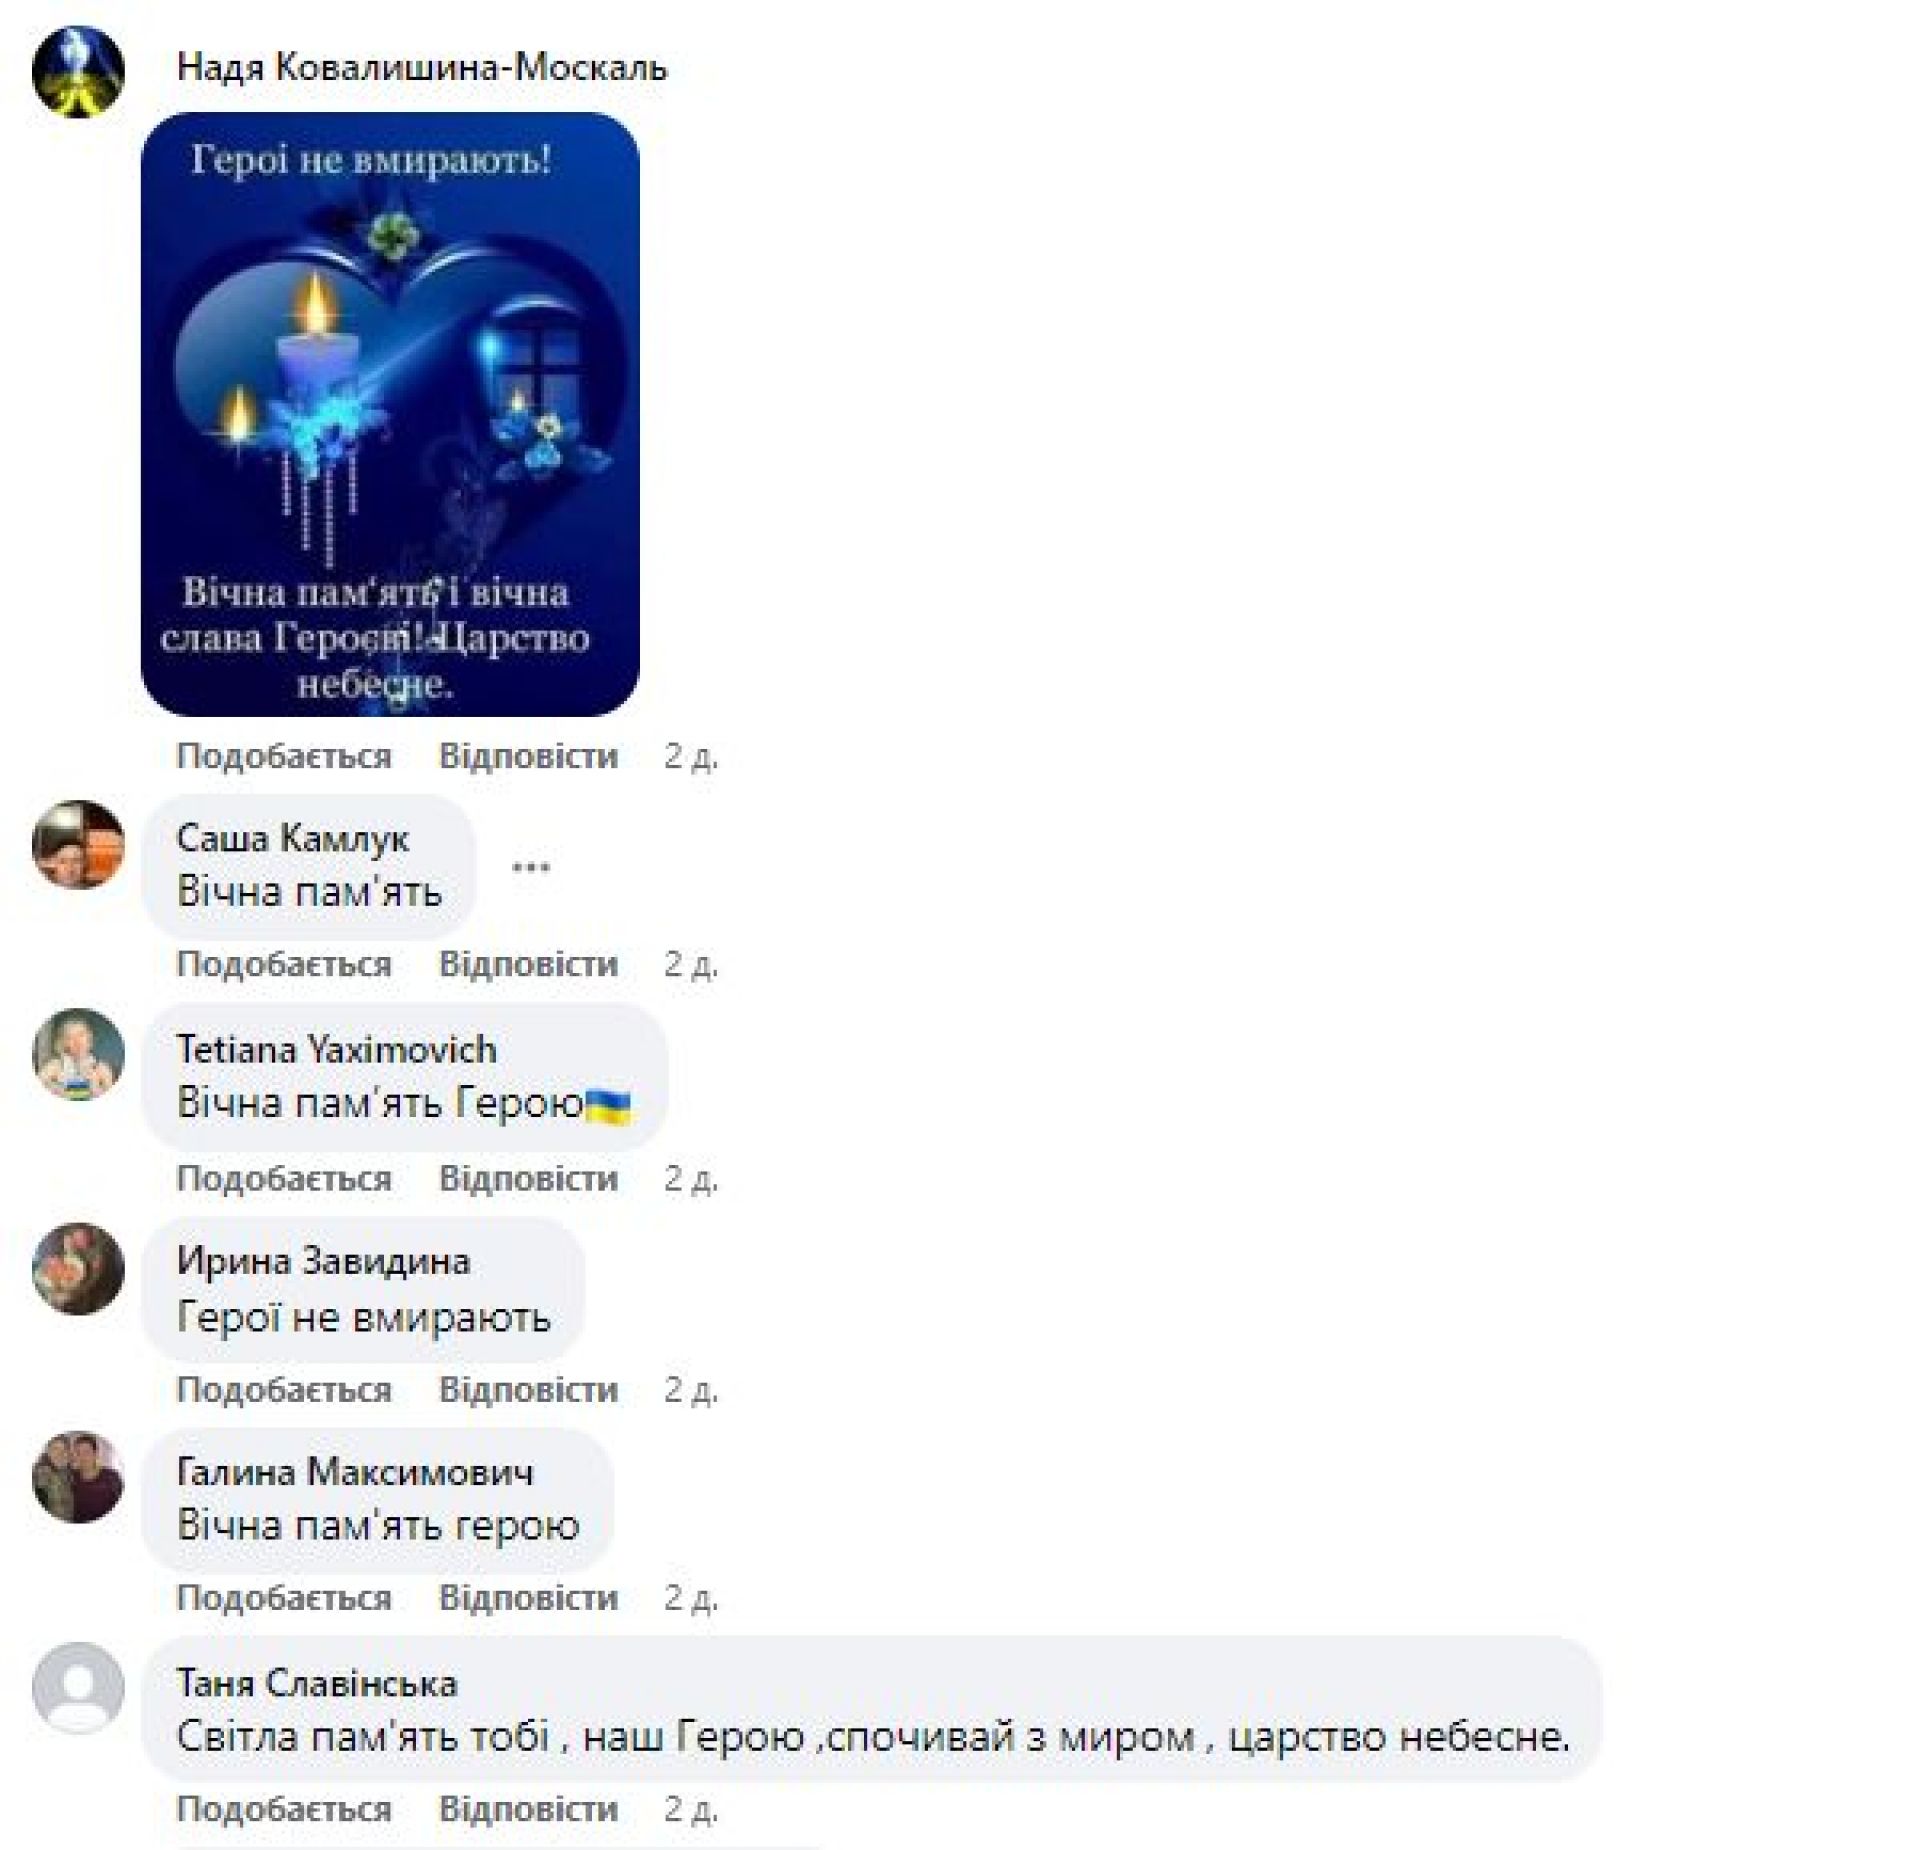Open the name link Таня Славінська
1920x1850 pixels.
click(x=317, y=1683)
